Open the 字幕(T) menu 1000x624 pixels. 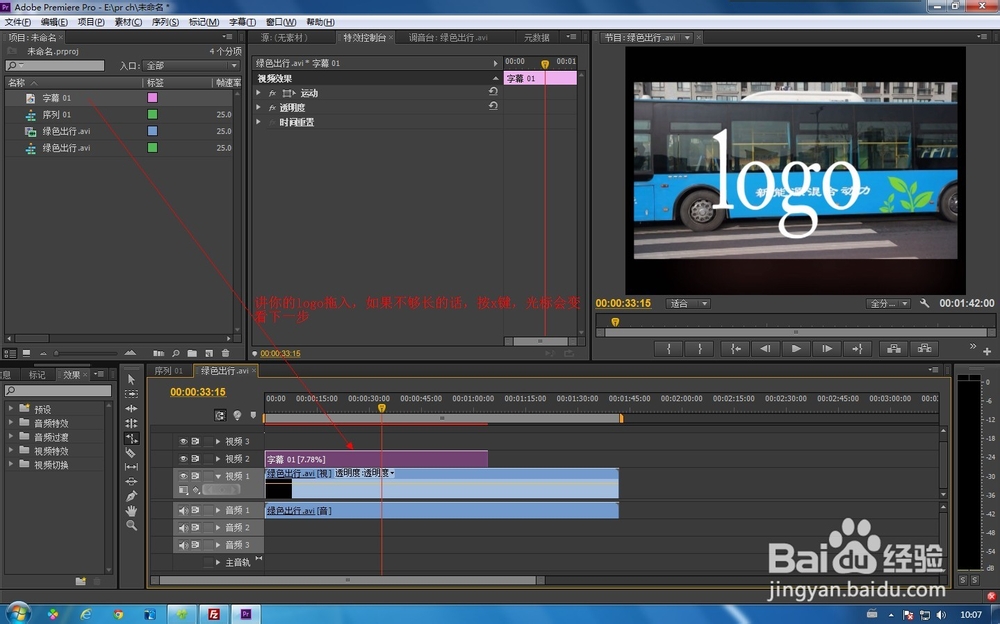tap(242, 22)
